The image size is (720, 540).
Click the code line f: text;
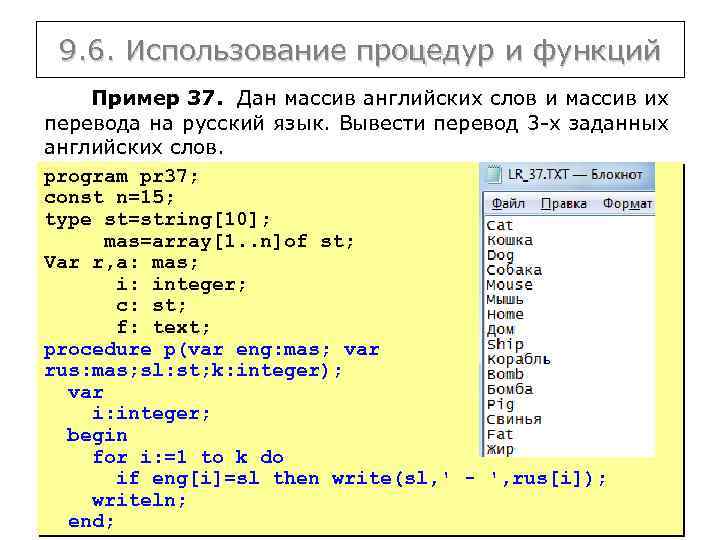click(x=163, y=327)
